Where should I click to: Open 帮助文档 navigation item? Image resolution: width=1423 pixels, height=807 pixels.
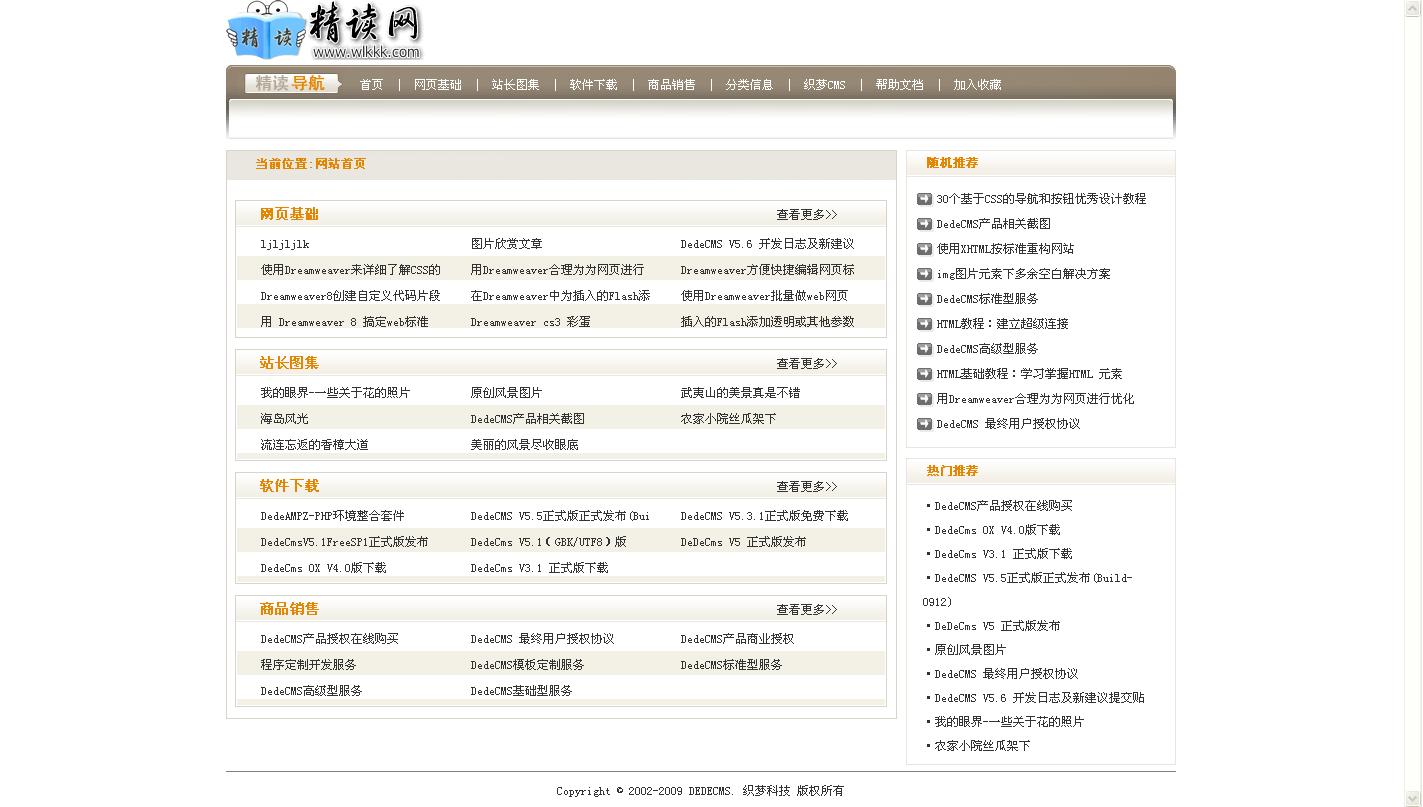(899, 85)
